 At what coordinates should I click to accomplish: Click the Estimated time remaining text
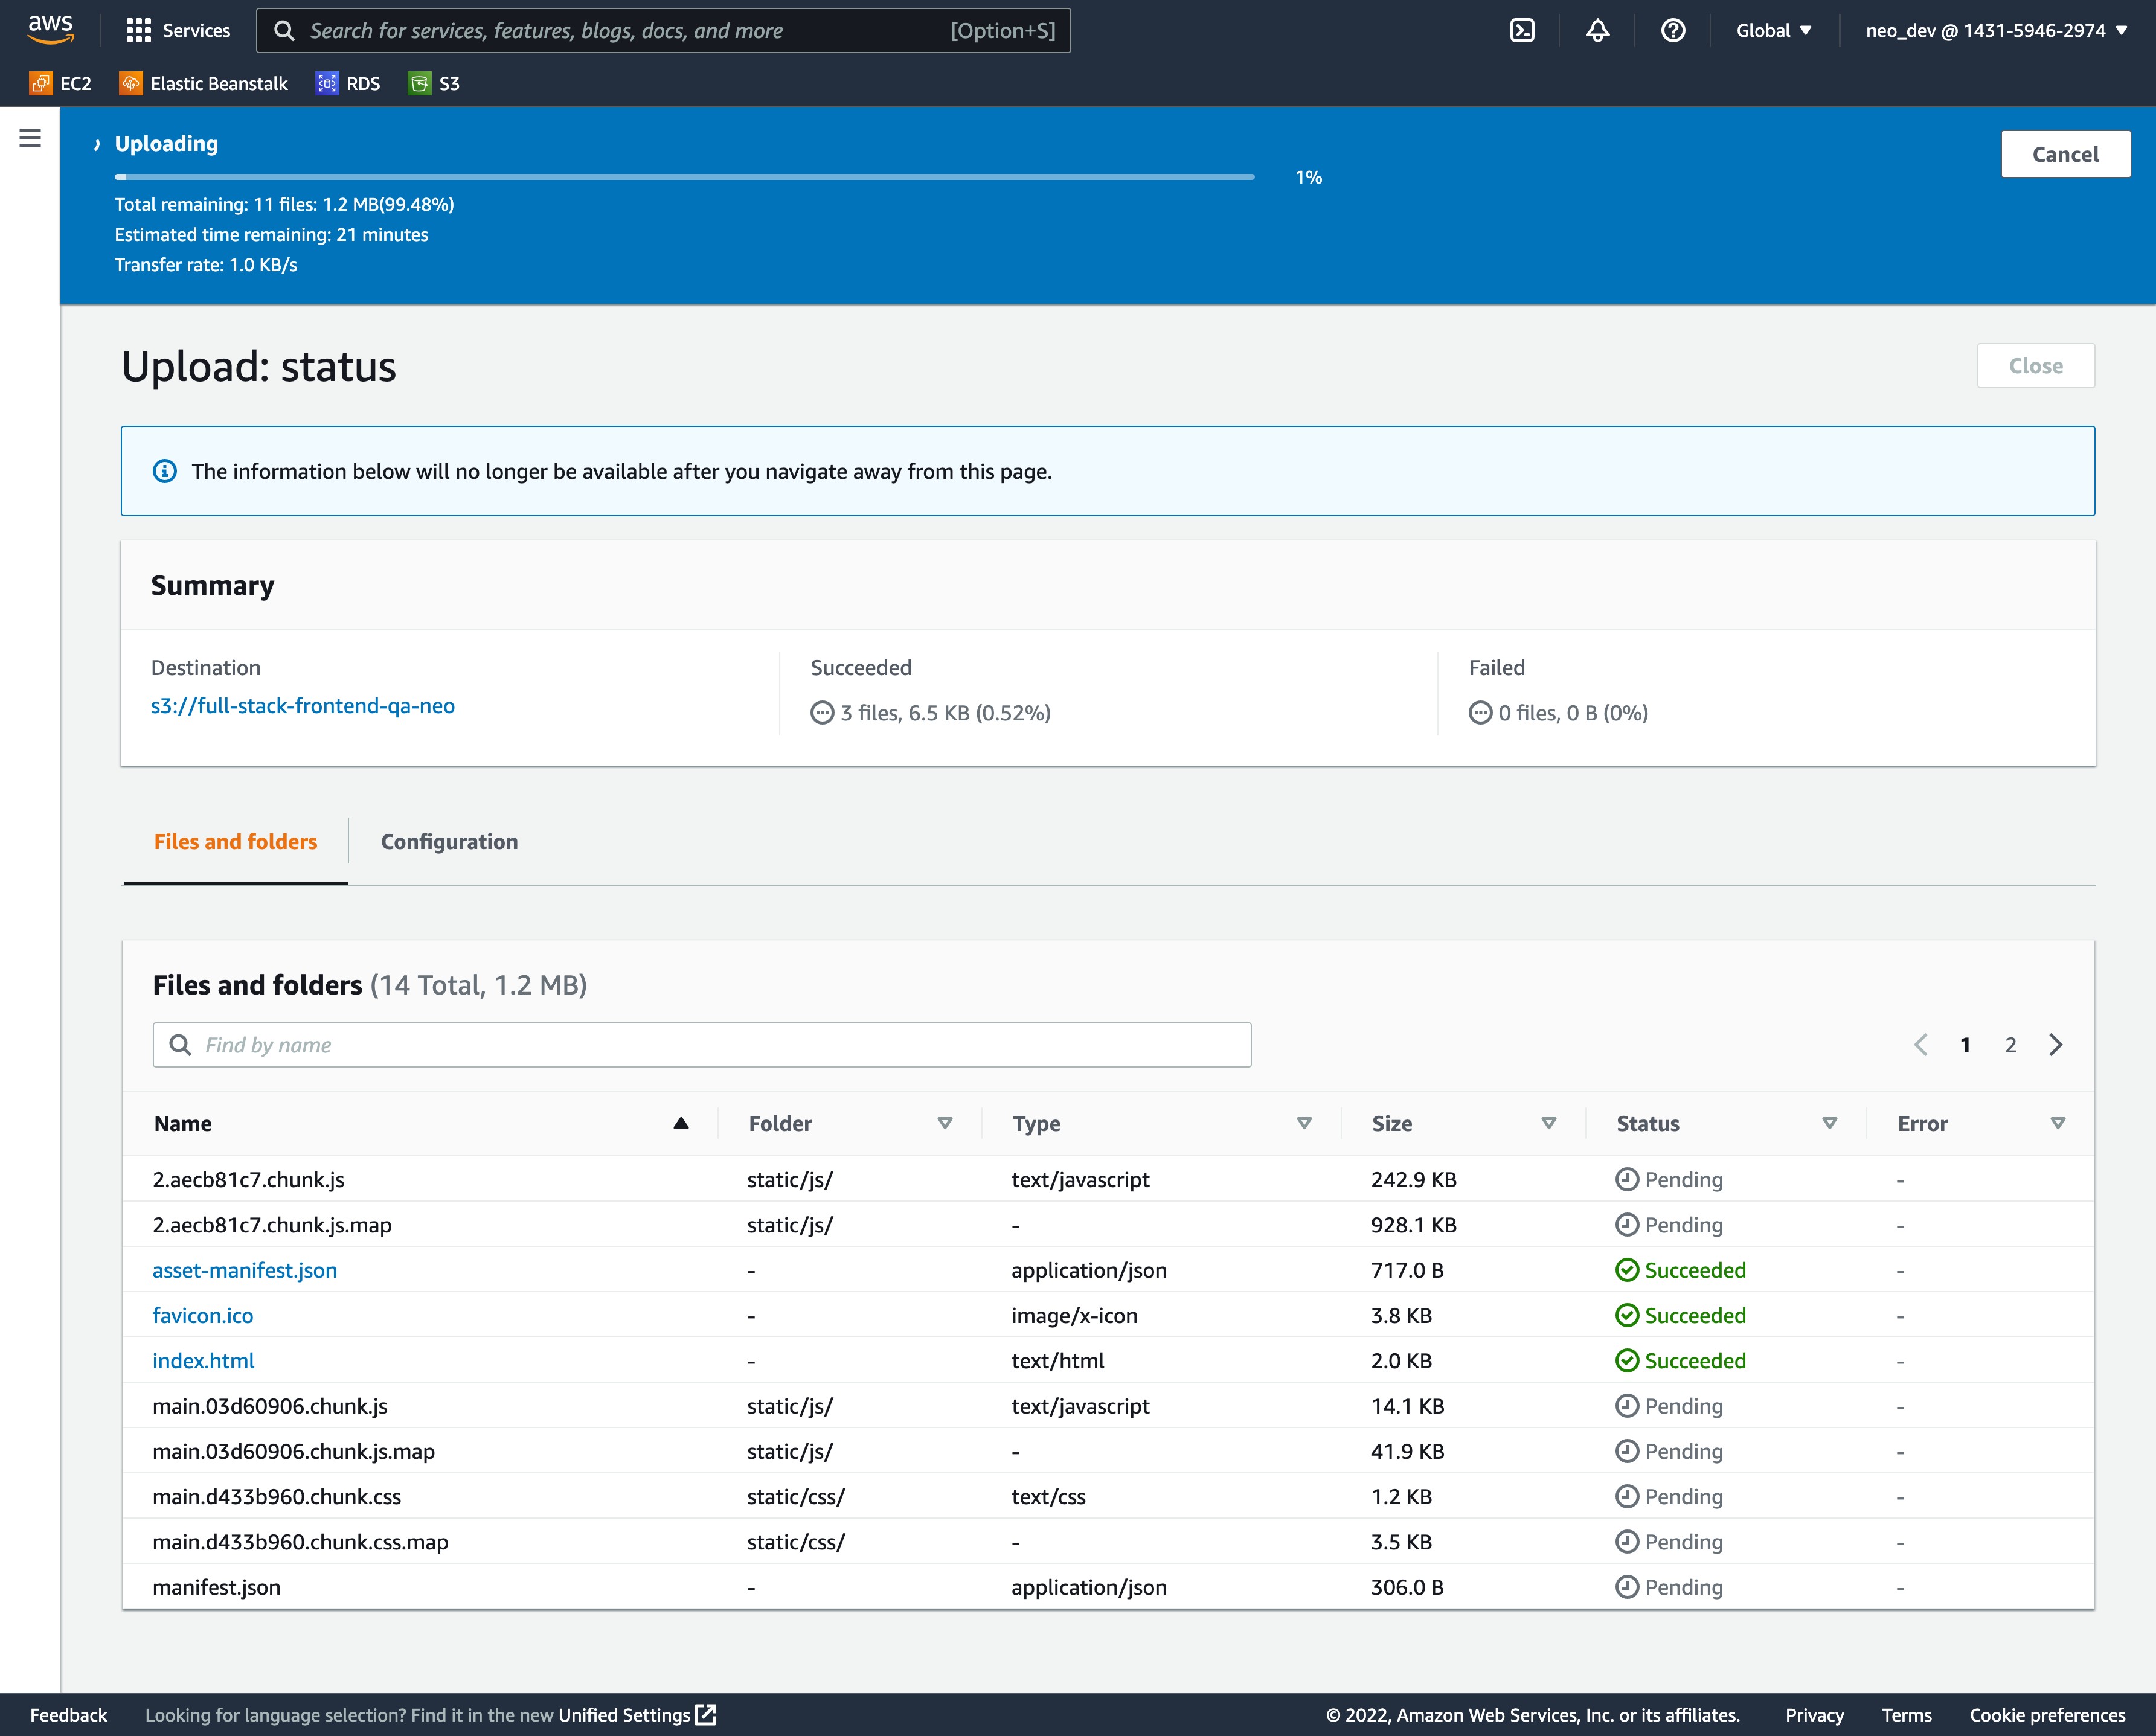(271, 235)
